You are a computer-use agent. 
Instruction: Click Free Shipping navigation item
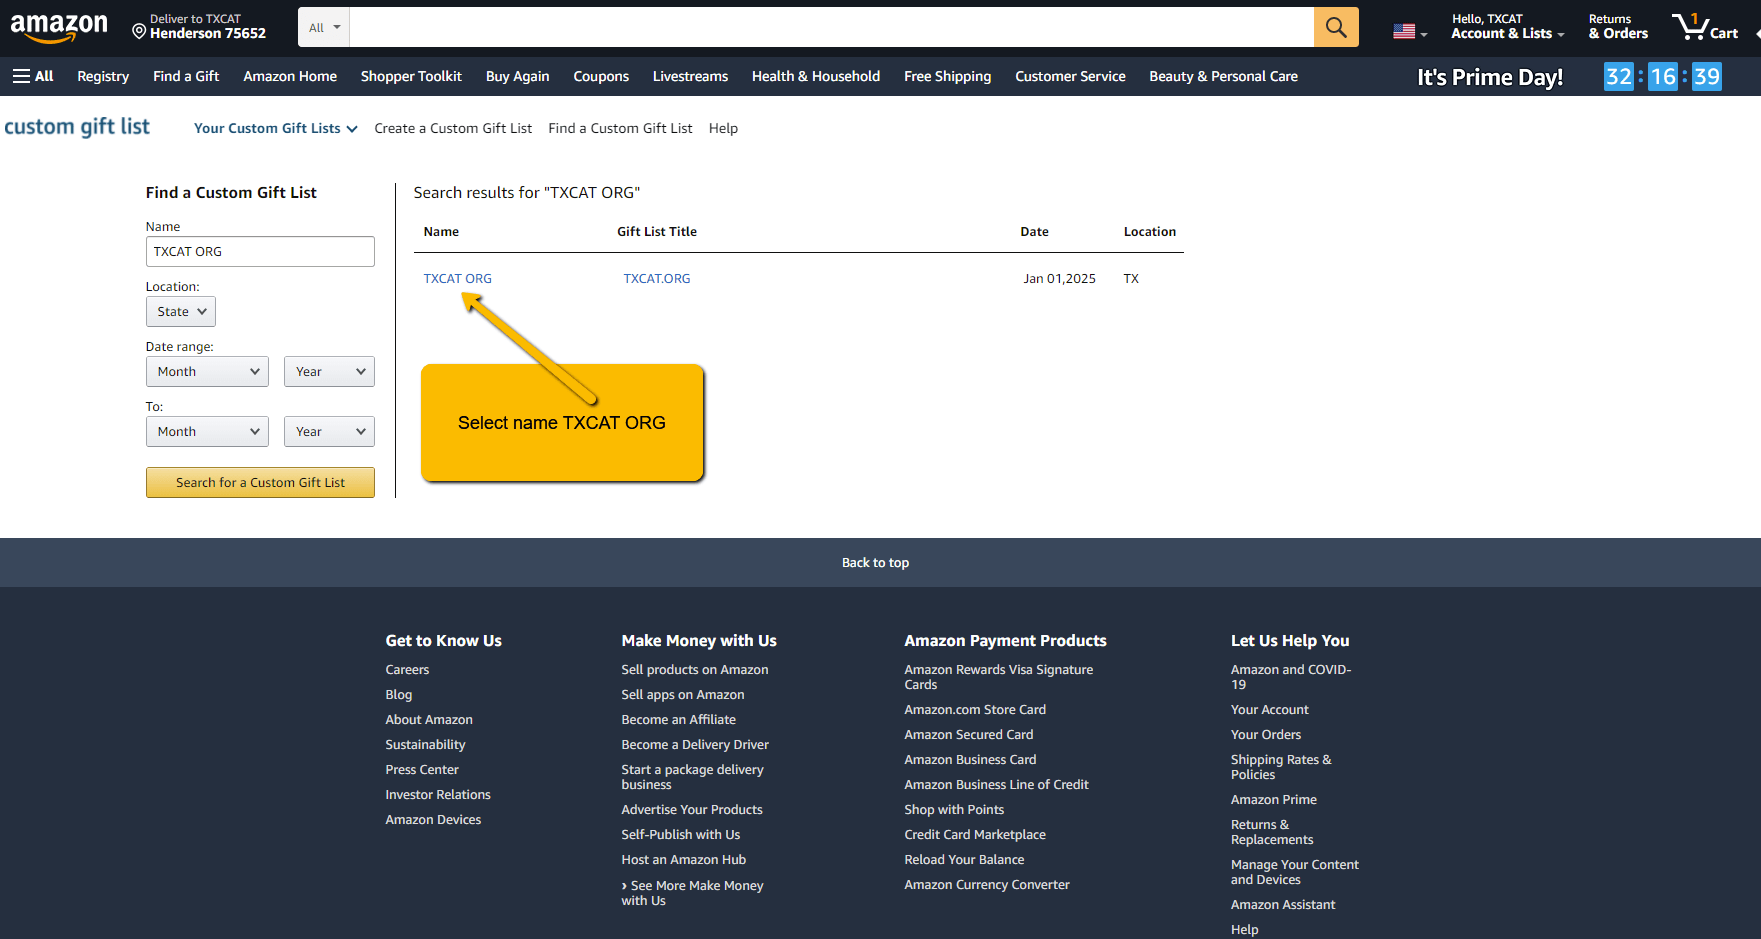948,76
